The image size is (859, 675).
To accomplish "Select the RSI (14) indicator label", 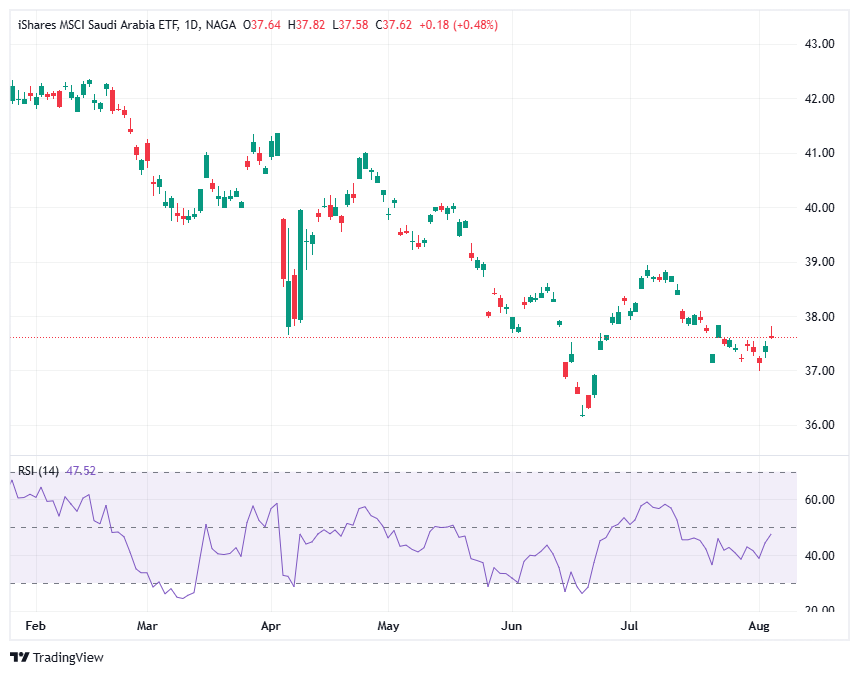I will (x=38, y=470).
